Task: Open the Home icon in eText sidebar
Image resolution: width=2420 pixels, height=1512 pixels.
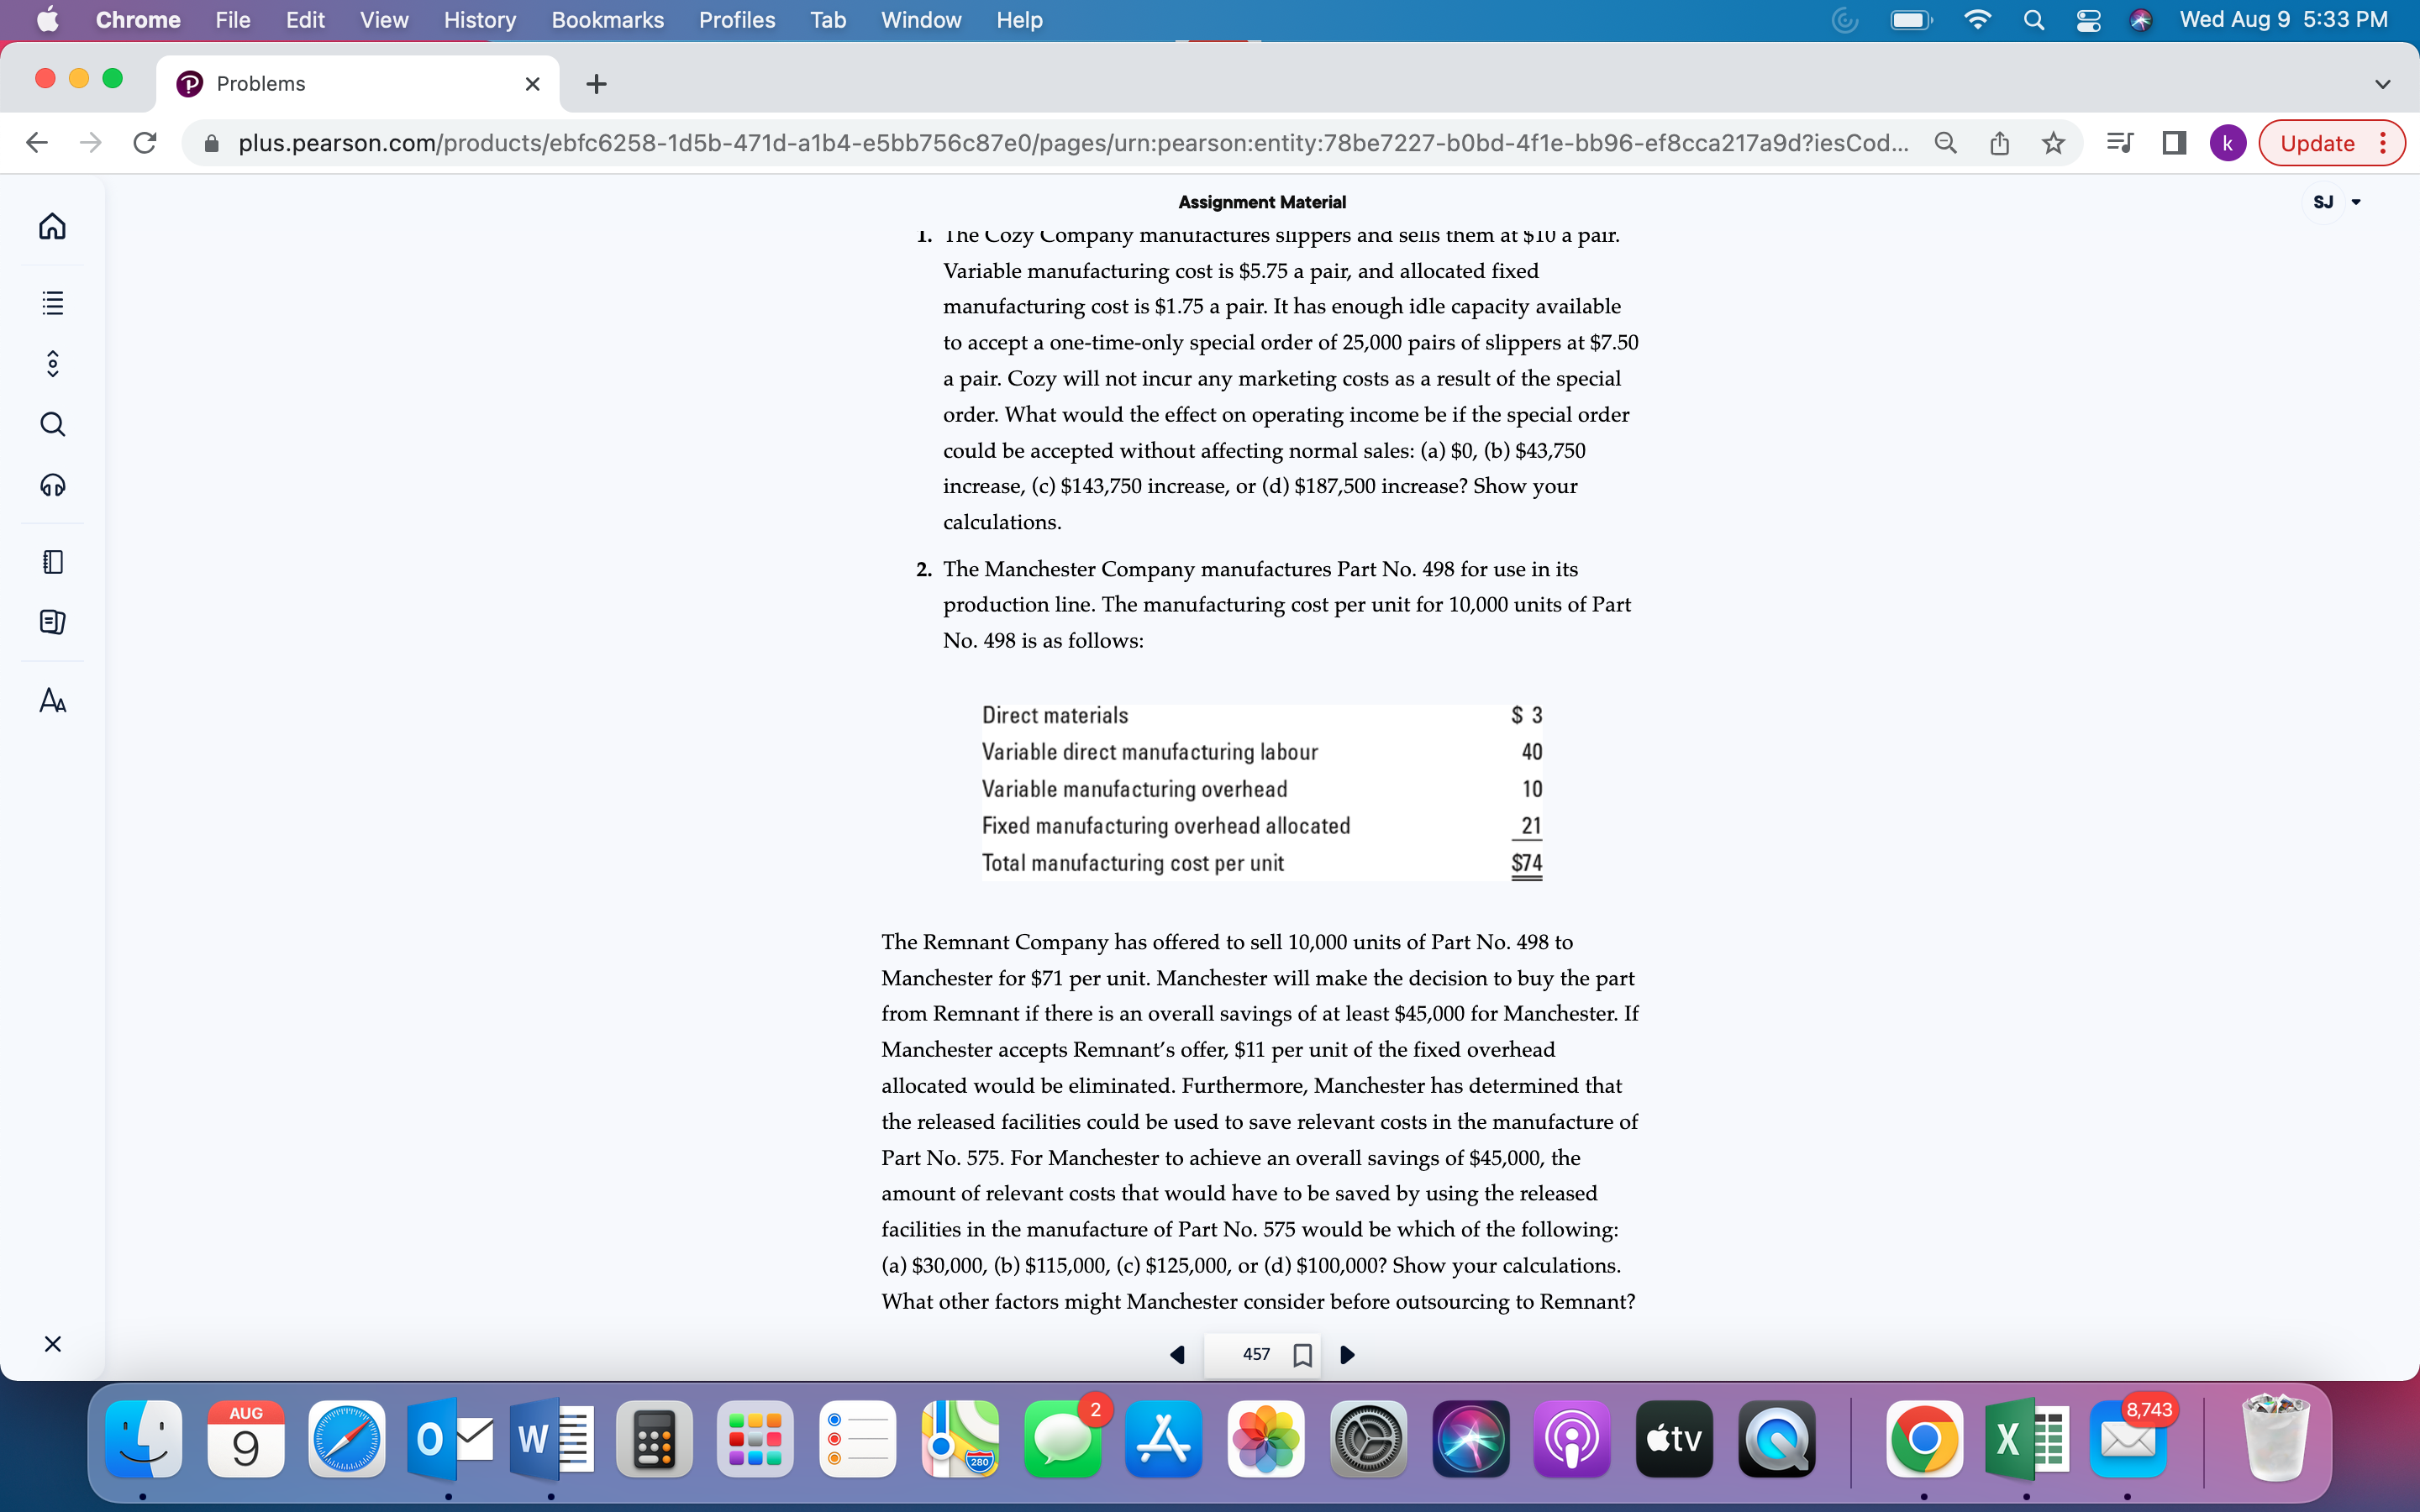Action: point(52,226)
